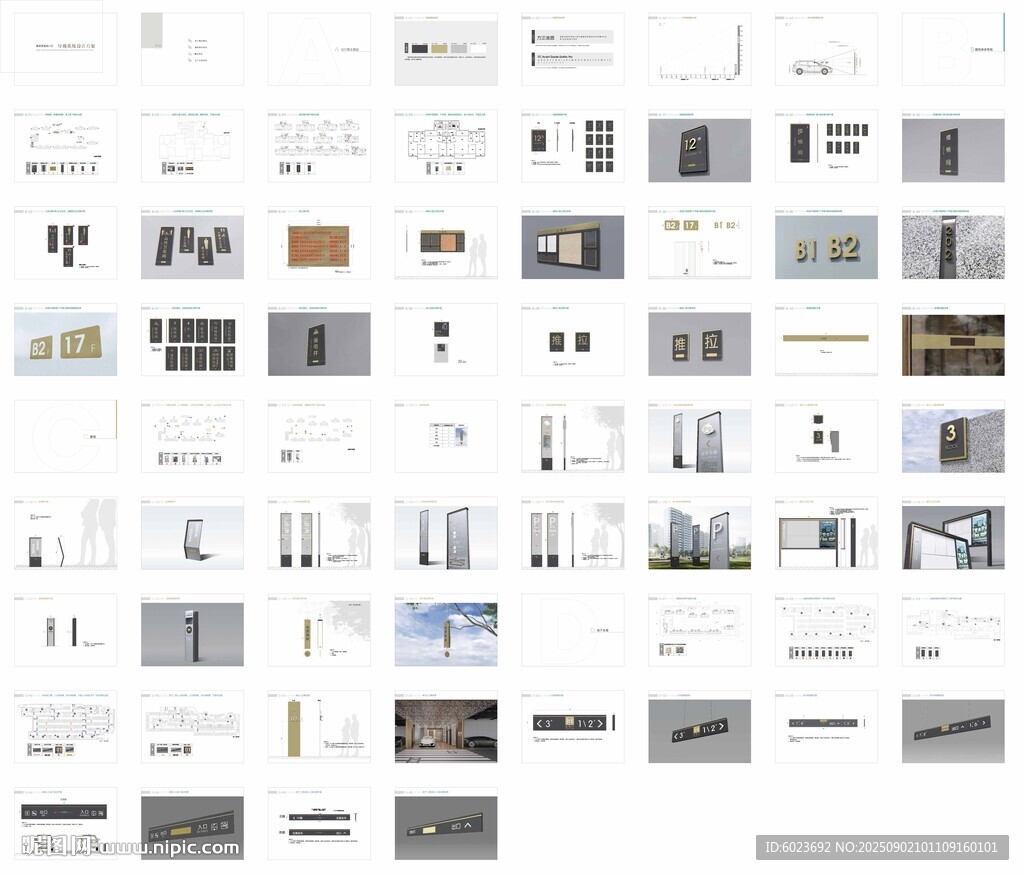Viewport: 1024px width, 875px height.
Task: Select the gold B1 B2 lettering render
Action: point(826,243)
